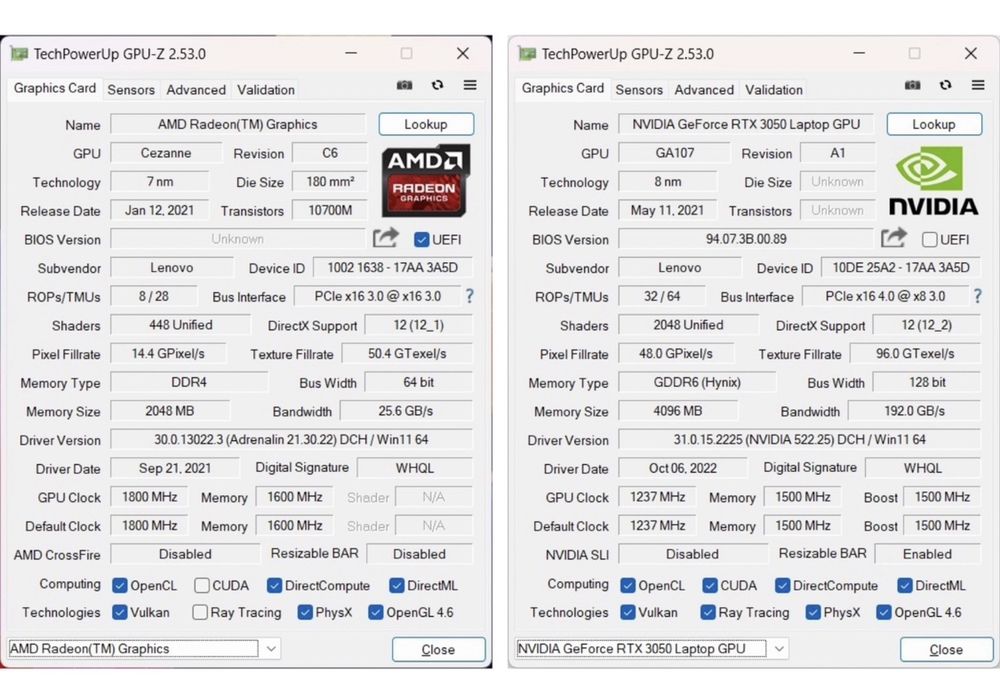
Task: Toggle Vulkan checkbox in AMD window
Action: click(119, 612)
